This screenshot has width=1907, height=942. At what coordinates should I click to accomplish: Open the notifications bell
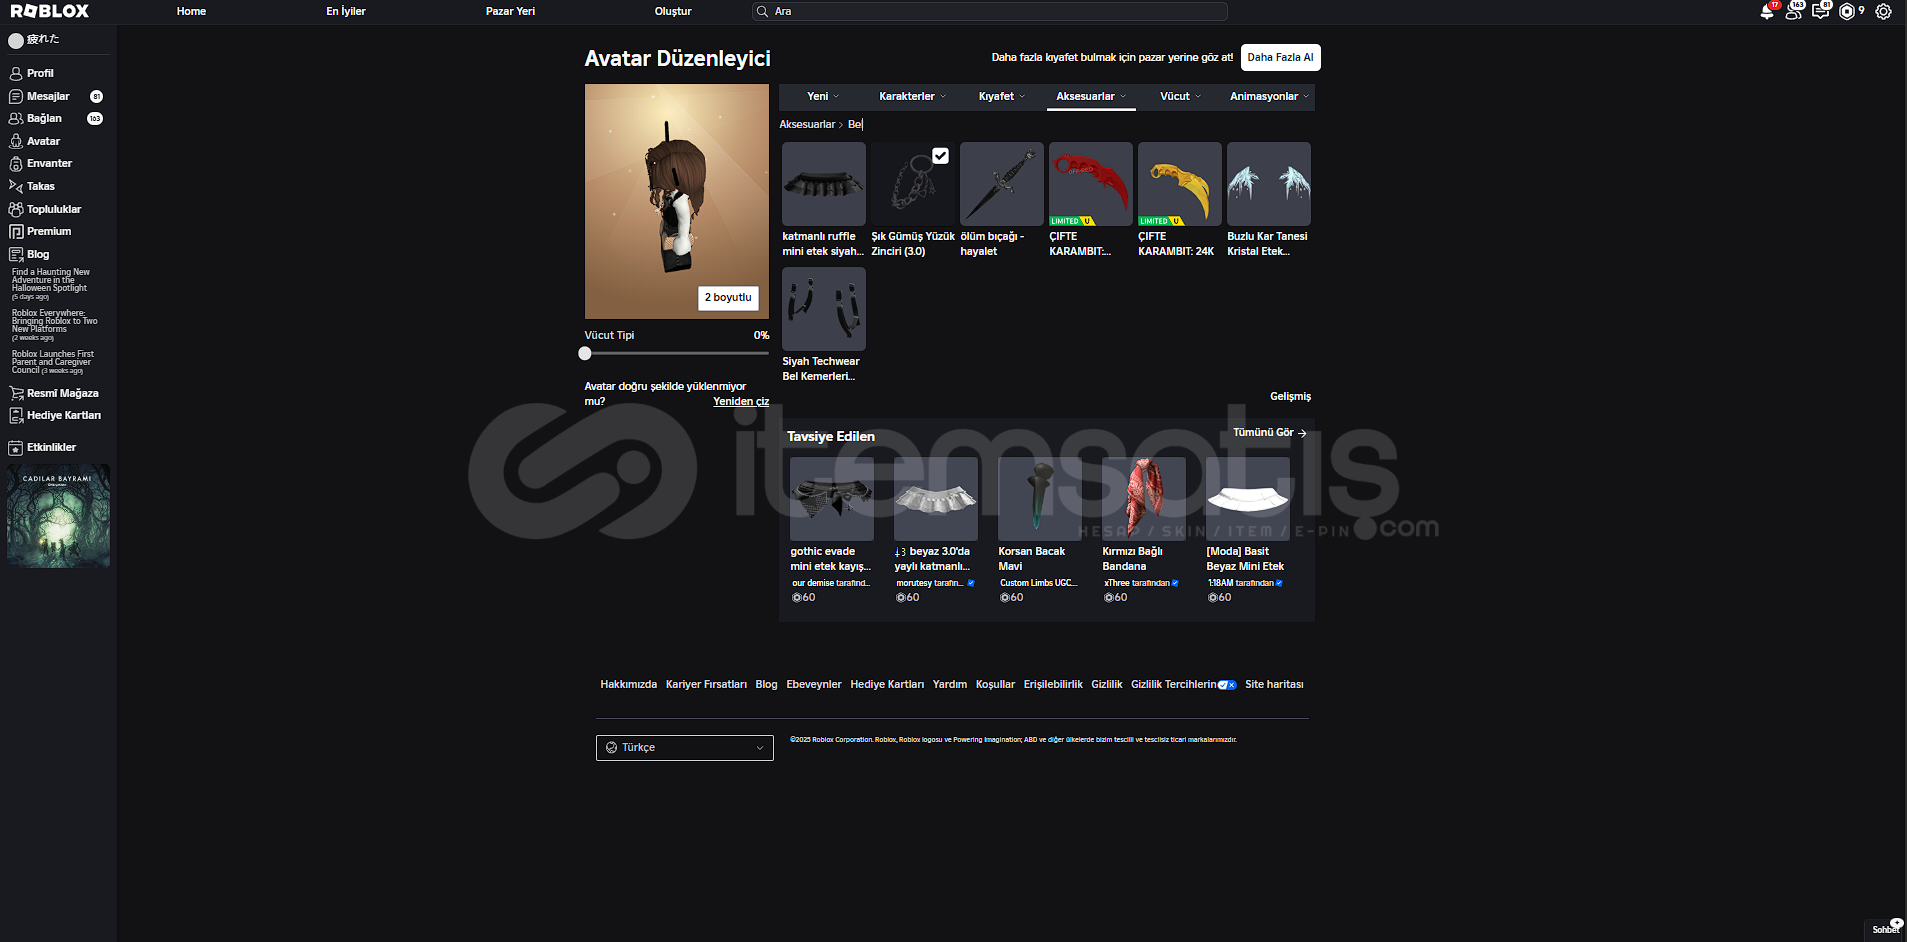(1767, 11)
